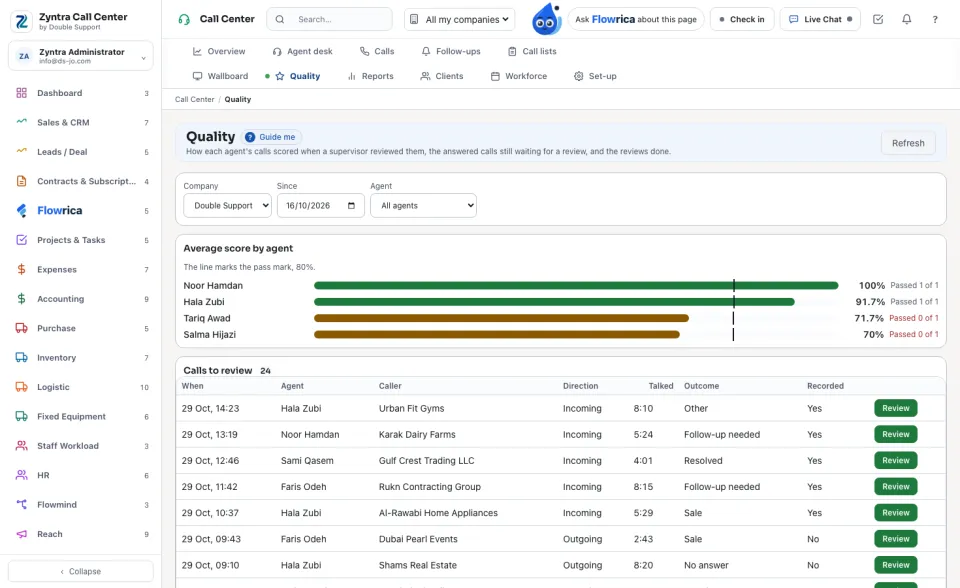Click the Check in button
The width and height of the screenshot is (960, 588).
[x=742, y=20]
